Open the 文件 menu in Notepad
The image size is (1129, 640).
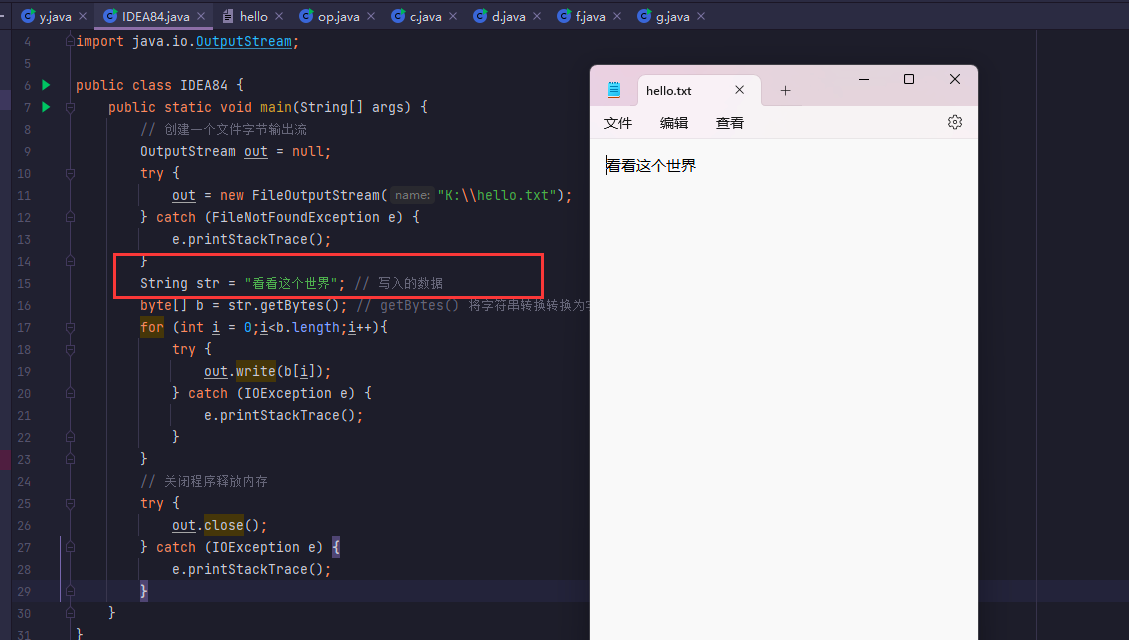[x=618, y=123]
